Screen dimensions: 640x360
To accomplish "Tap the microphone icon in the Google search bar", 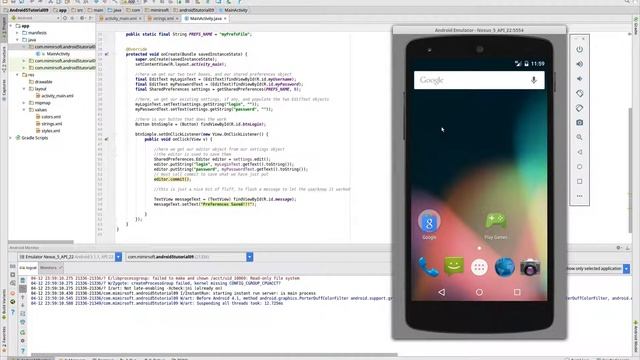I will pos(533,80).
